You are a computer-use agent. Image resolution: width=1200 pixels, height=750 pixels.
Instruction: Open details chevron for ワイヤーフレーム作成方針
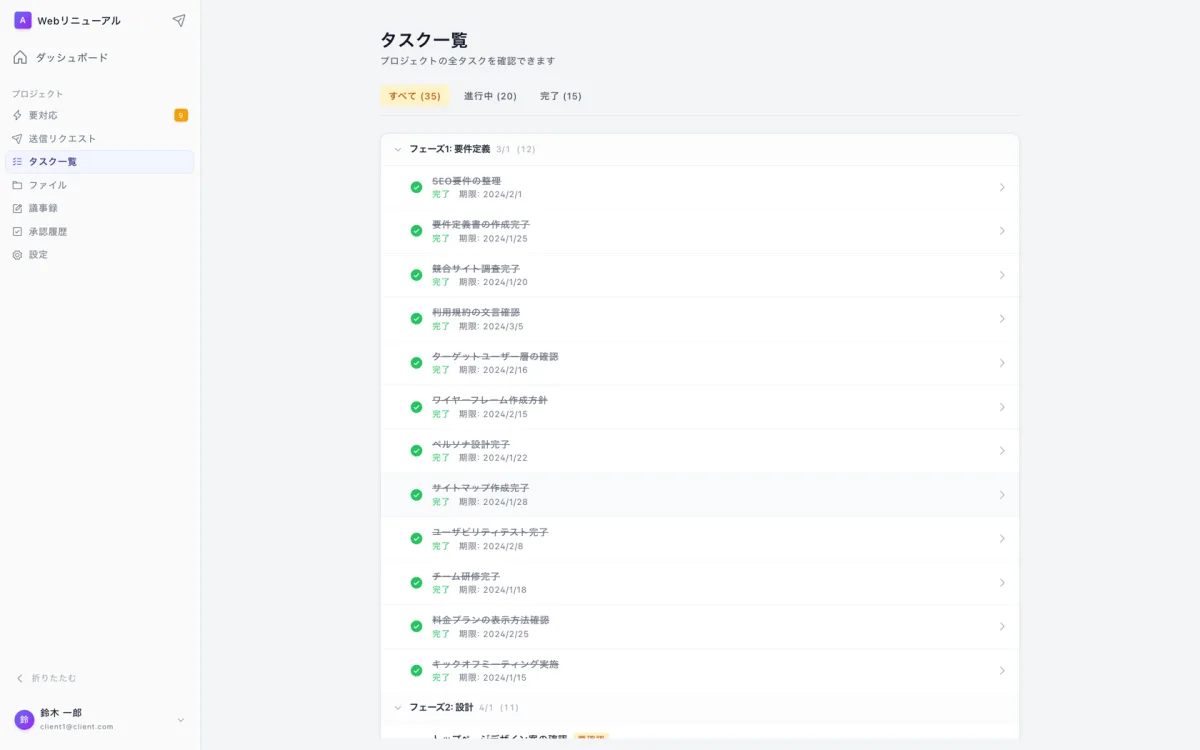tap(1002, 407)
